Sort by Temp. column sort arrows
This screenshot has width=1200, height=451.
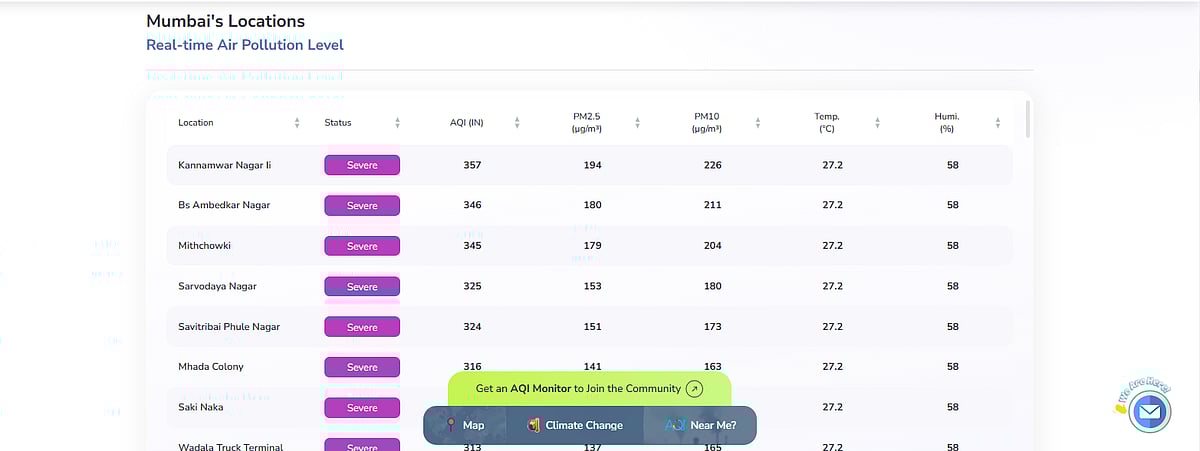877,123
